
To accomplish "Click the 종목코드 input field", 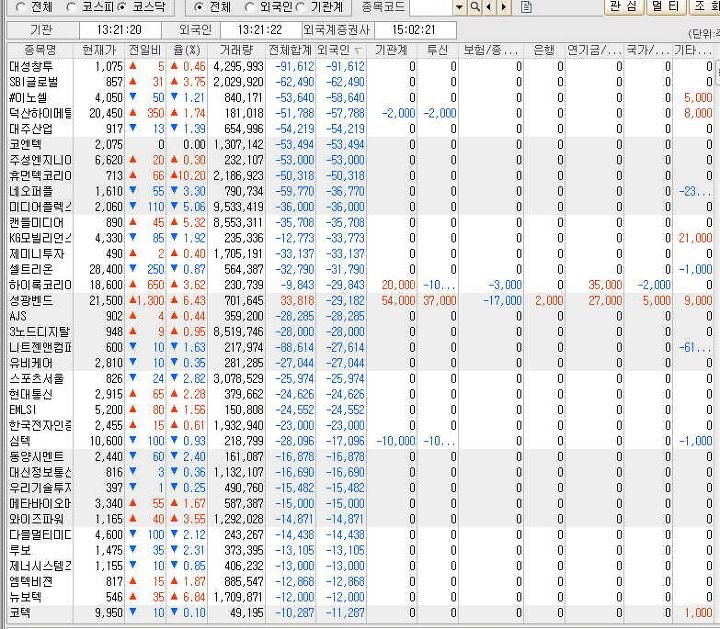I will [431, 7].
